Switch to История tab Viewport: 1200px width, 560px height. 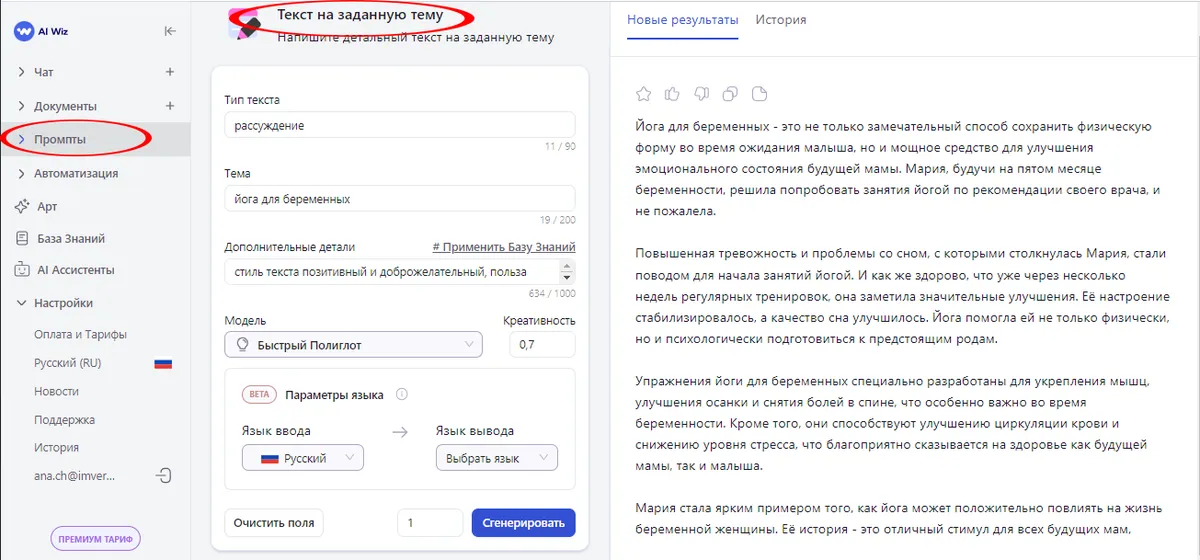[x=781, y=19]
